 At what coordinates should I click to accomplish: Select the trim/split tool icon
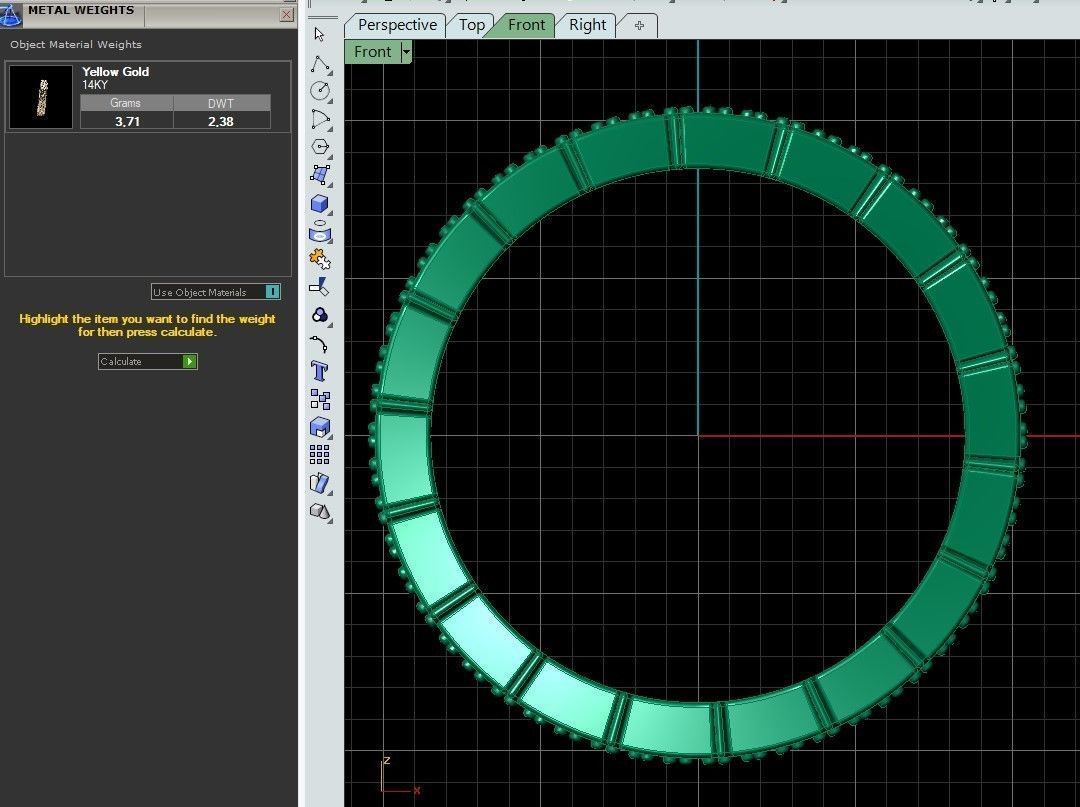click(319, 287)
